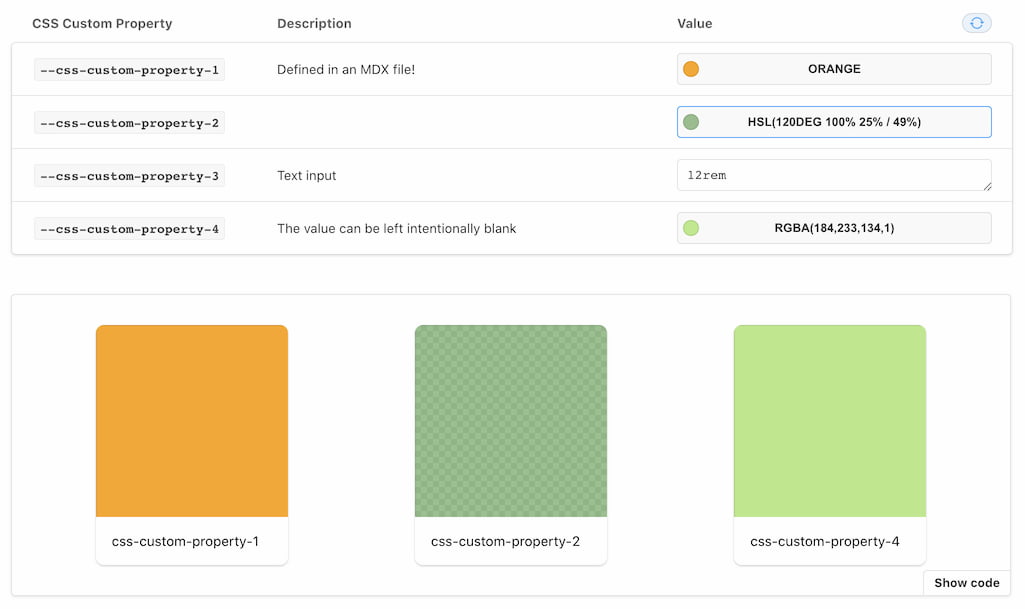Screen dimensions: 1025x609
Task: Click the reset values refresh icon
Action: click(977, 23)
